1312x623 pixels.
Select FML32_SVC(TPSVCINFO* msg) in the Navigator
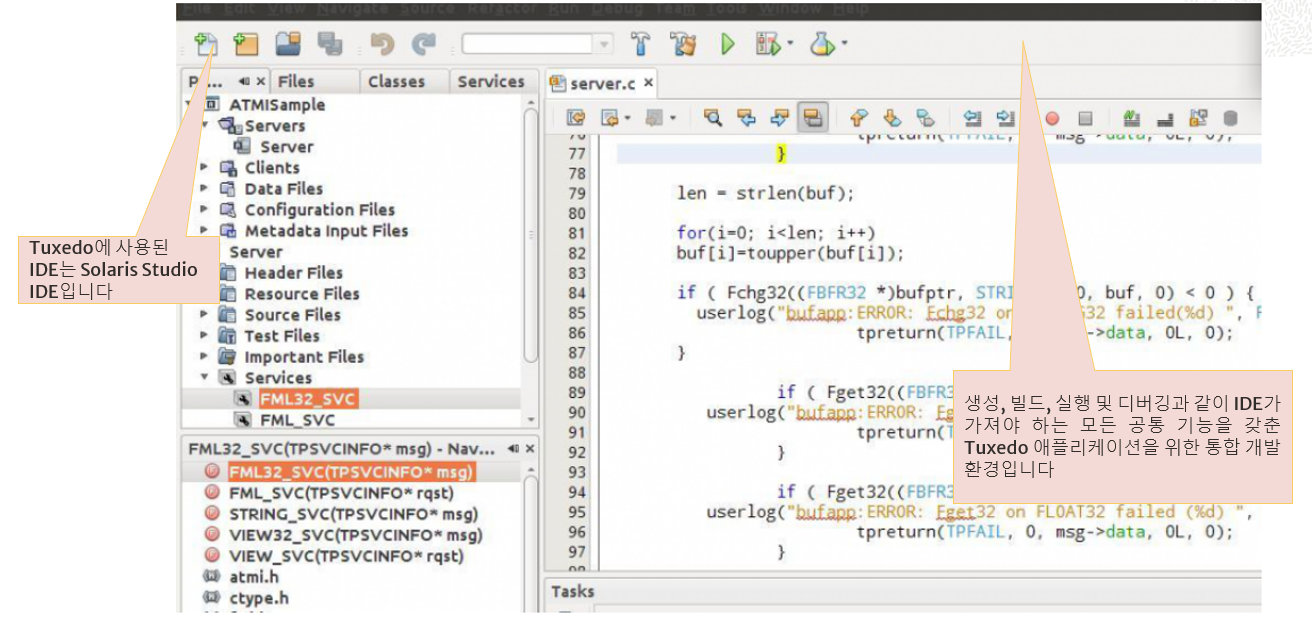tap(350, 471)
